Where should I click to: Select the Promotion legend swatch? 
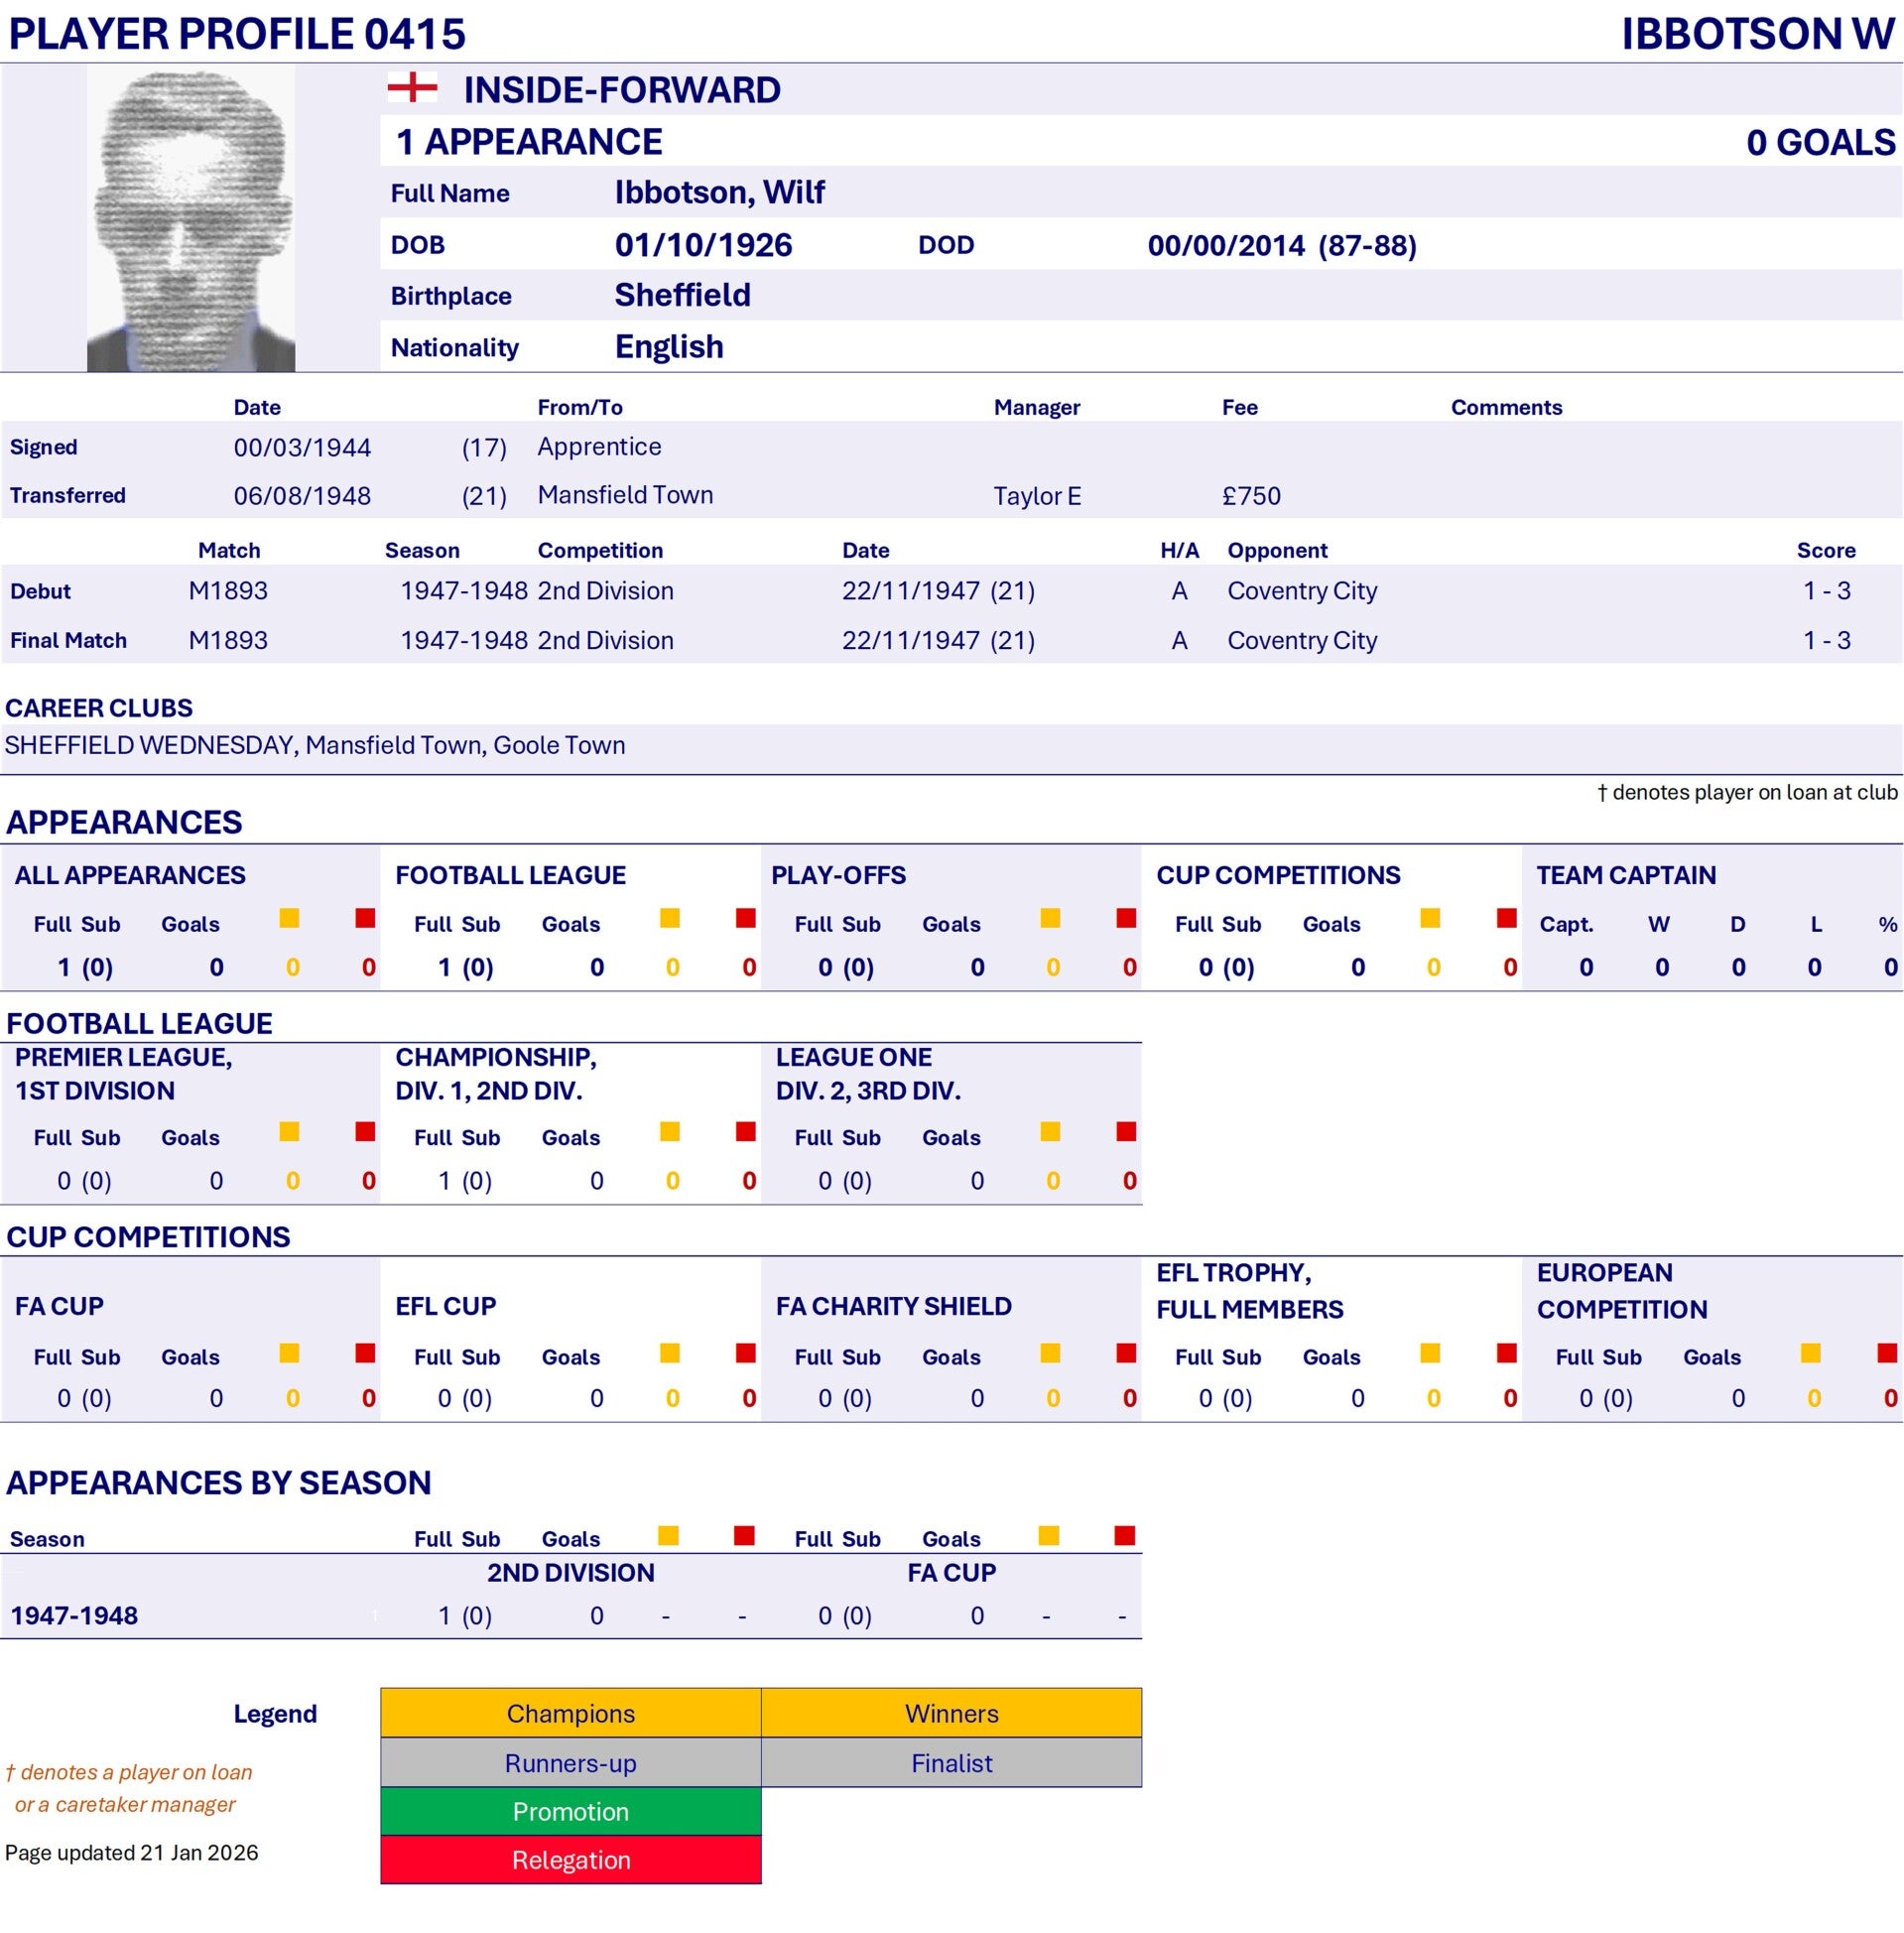click(x=571, y=1811)
